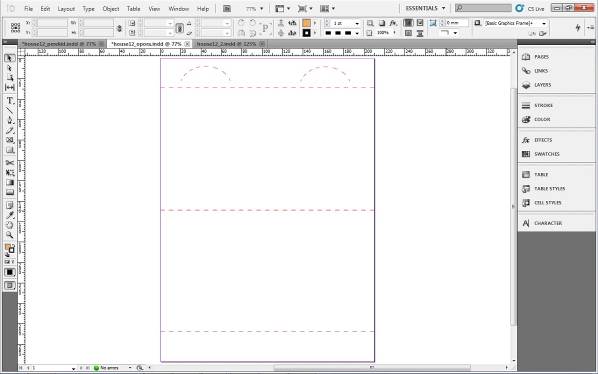
Task: Click the stroke color swatch in Control panel
Action: [306, 33]
